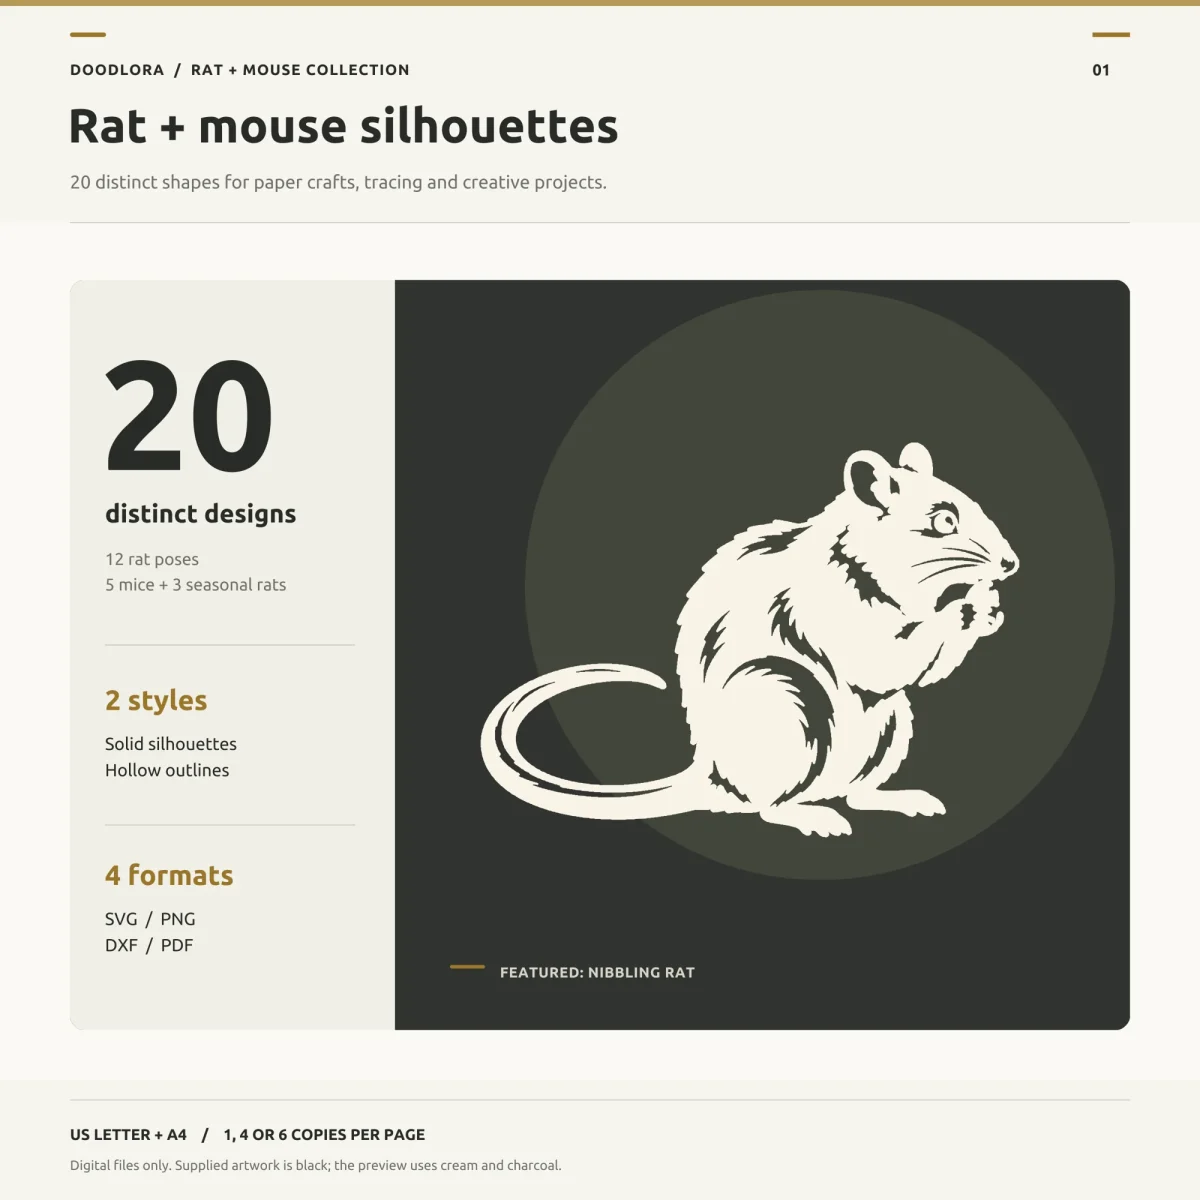The image size is (1200, 1200).
Task: Click the large "20" number
Action: pyautogui.click(x=189, y=416)
